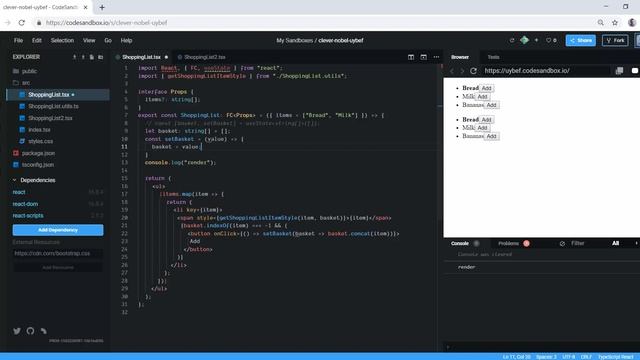Open ShoppingList2.tsx in the Explorer
This screenshot has width=640, height=360.
pos(50,118)
